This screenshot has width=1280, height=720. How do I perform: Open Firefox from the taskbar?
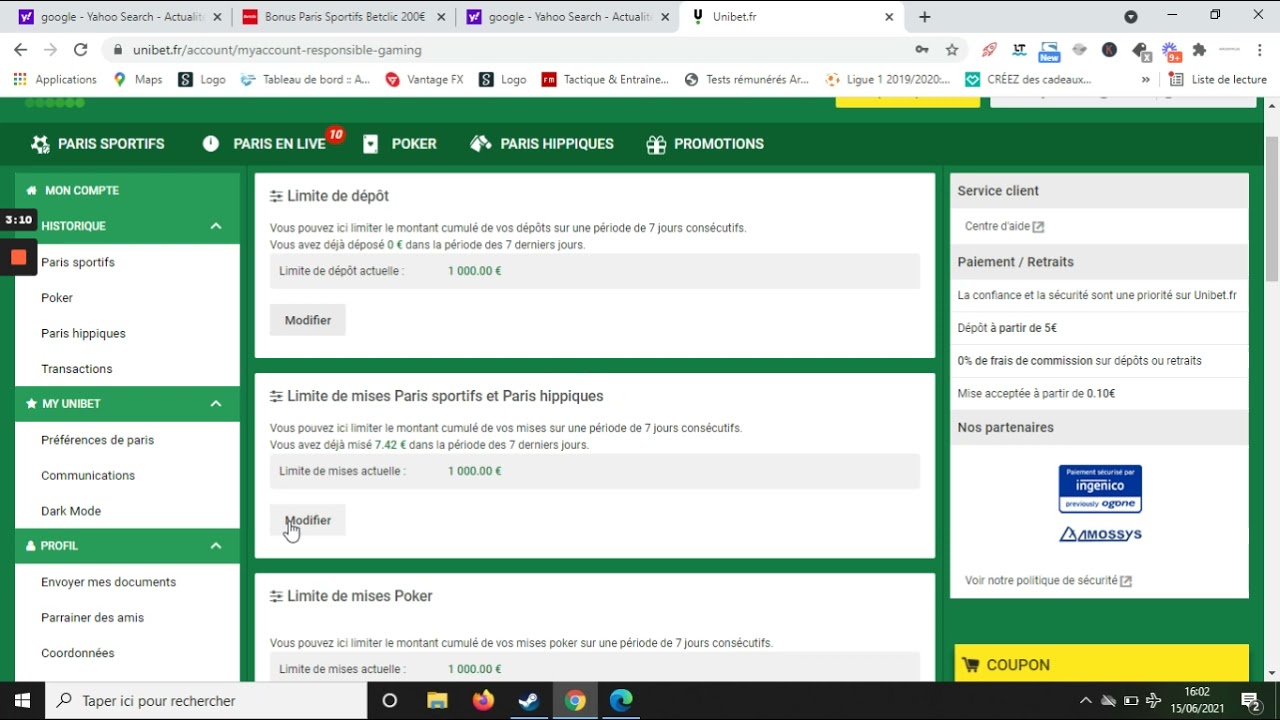pos(483,701)
